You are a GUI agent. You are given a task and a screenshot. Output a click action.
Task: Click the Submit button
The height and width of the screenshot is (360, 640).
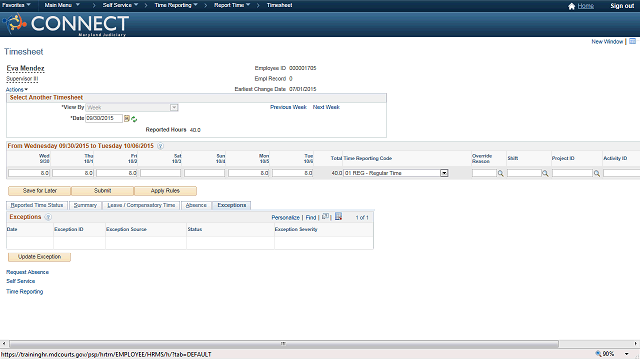[x=102, y=191]
